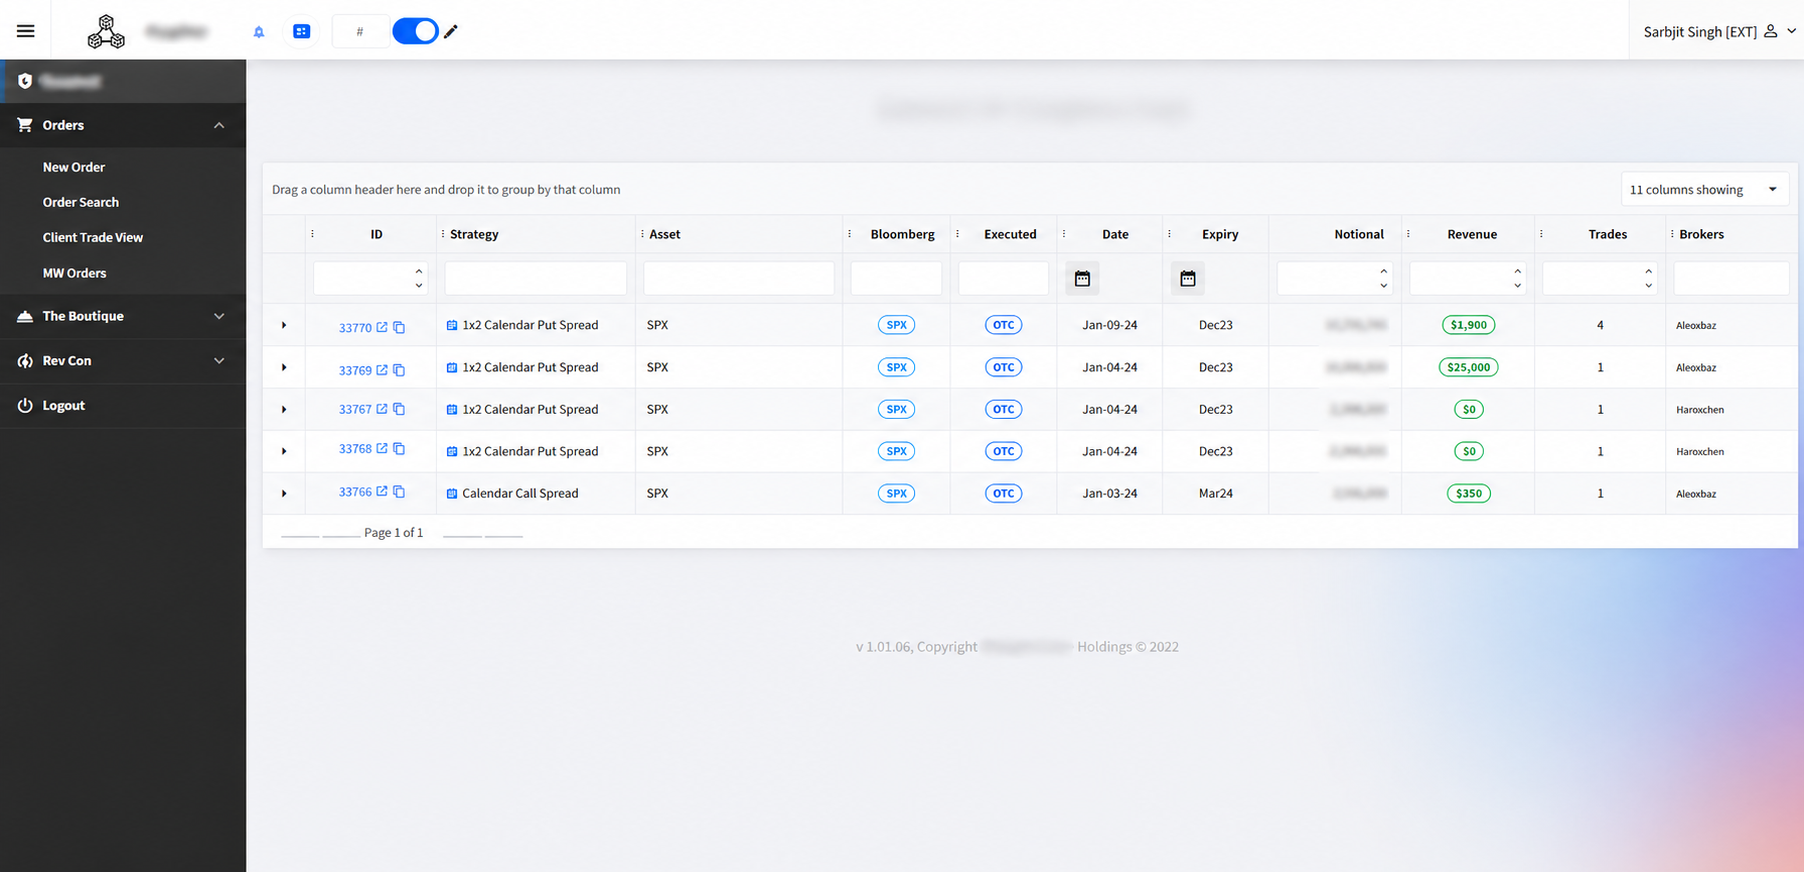Copy order 33768 icon
The height and width of the screenshot is (872, 1804).
(x=399, y=448)
